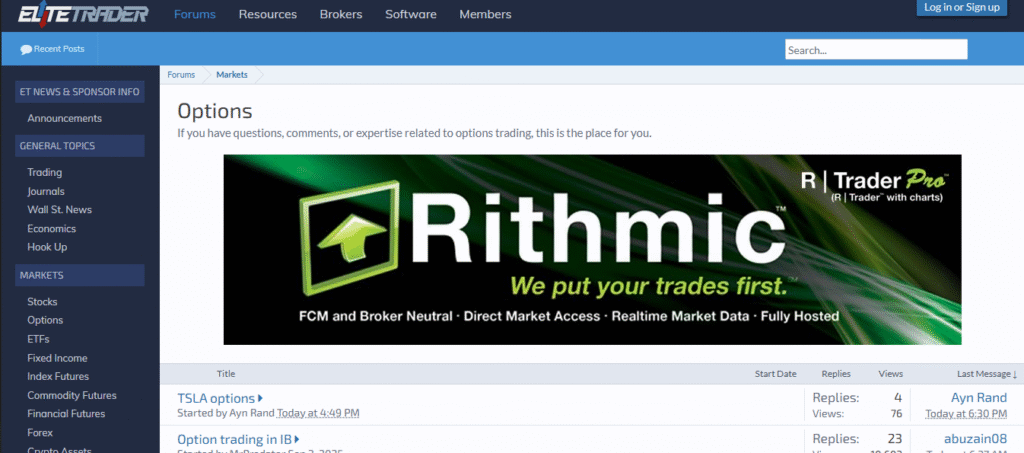This screenshot has width=1024, height=453.
Task: Open Option trading in IB thread
Action: click(234, 439)
